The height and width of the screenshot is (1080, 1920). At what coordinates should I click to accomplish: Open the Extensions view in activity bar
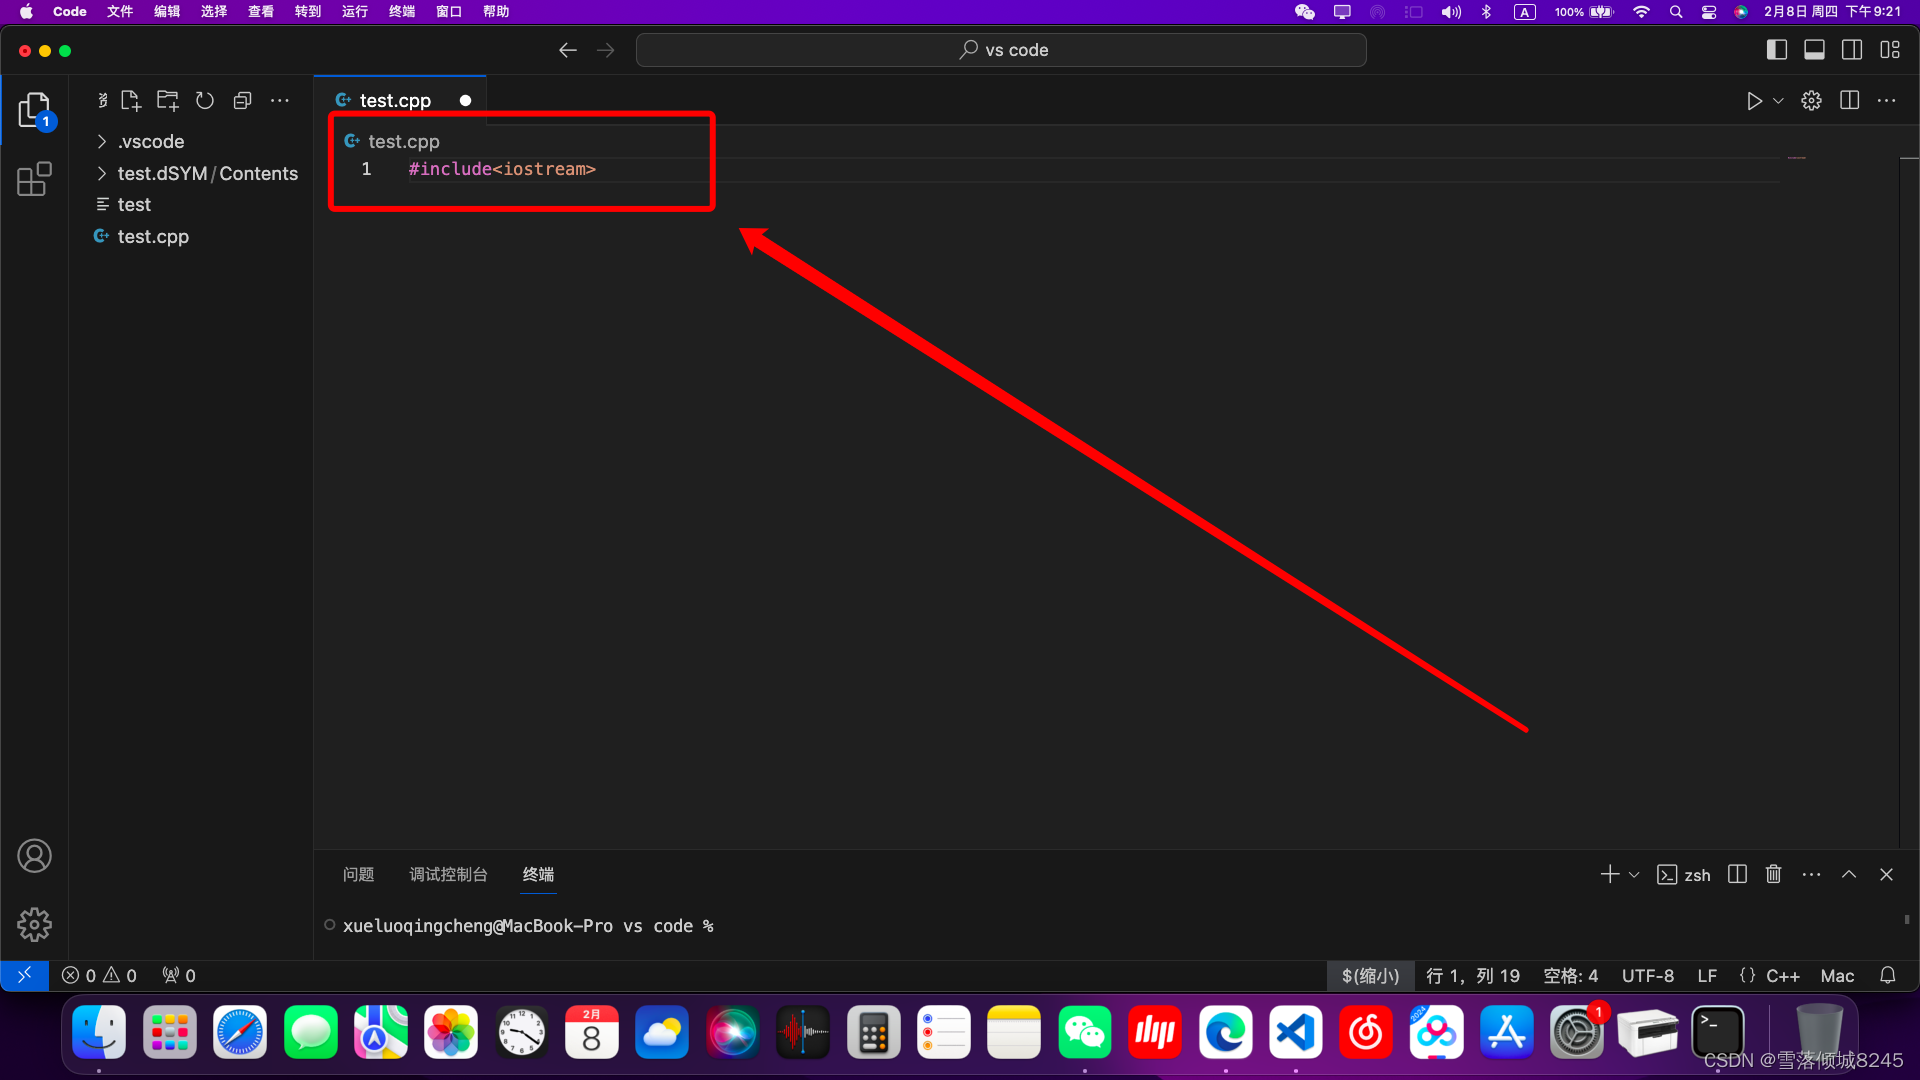tap(34, 180)
